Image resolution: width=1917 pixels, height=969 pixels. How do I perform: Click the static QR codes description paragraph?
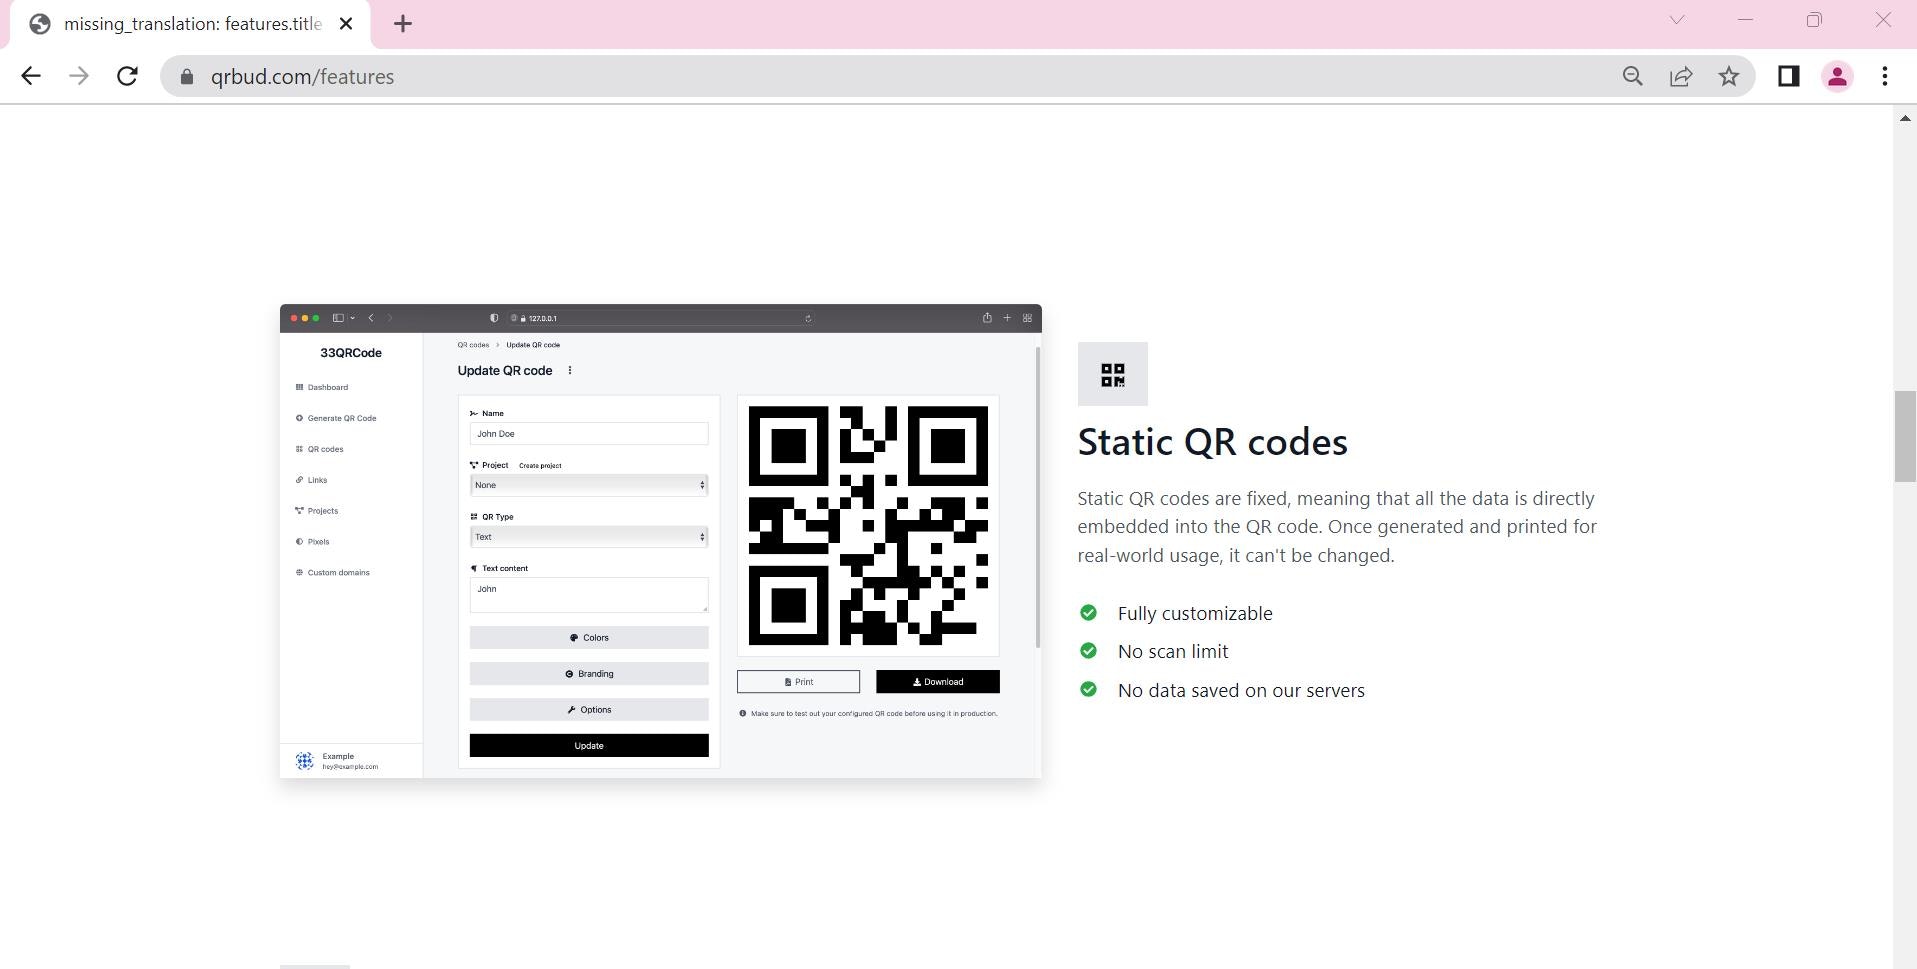(x=1337, y=527)
